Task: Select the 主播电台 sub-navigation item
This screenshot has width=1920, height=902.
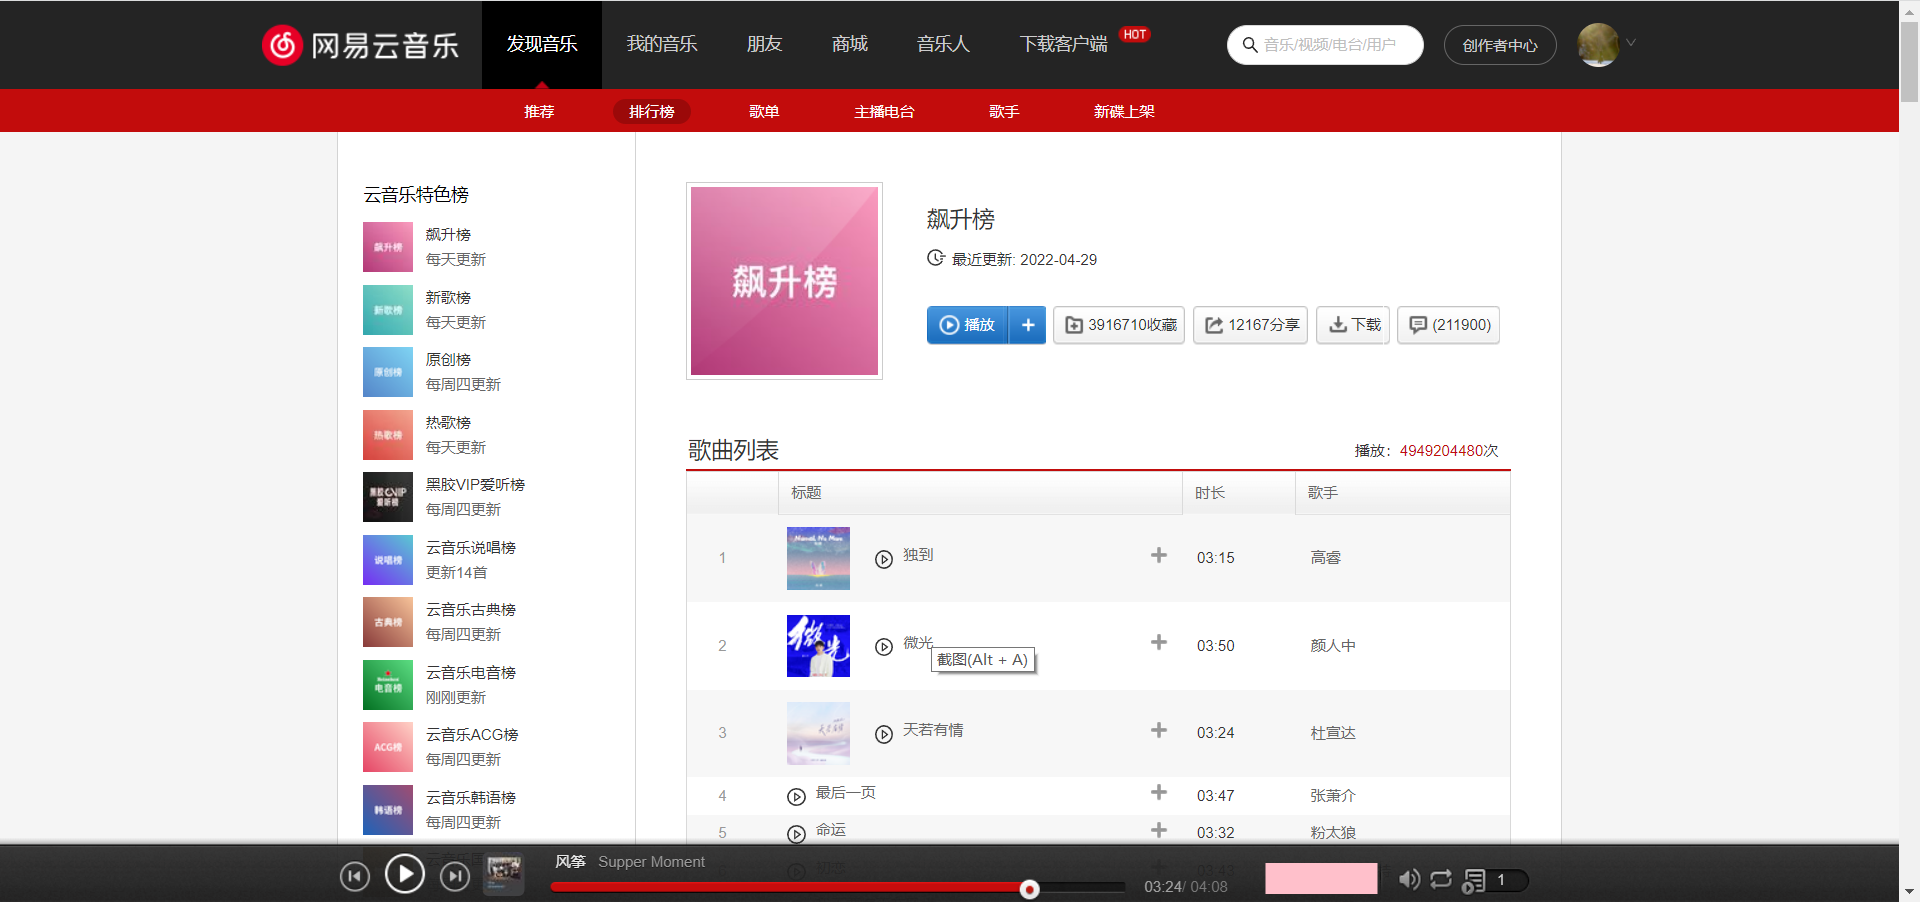Action: coord(884,111)
